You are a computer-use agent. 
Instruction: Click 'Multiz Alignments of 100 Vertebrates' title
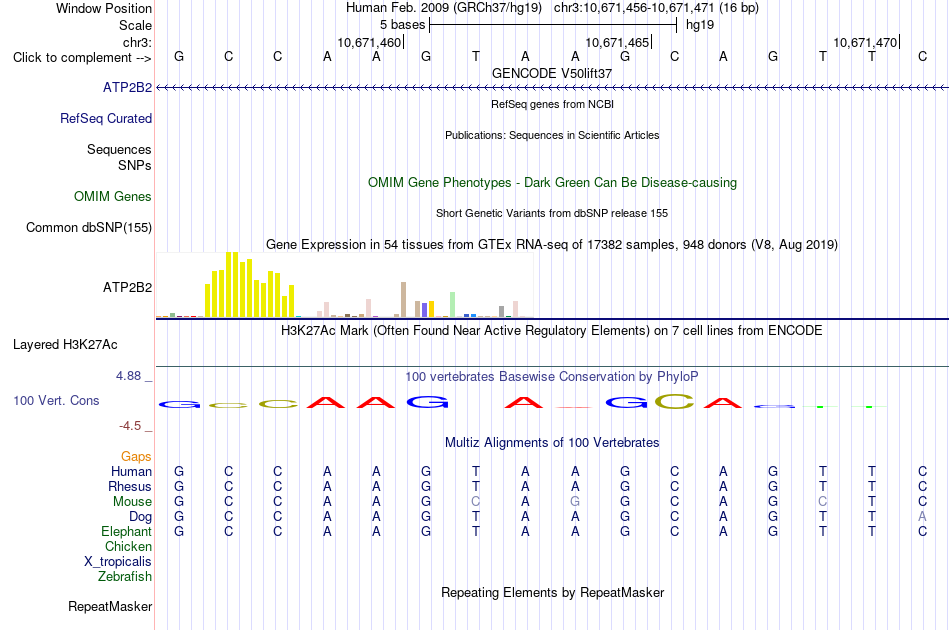[x=552, y=443]
